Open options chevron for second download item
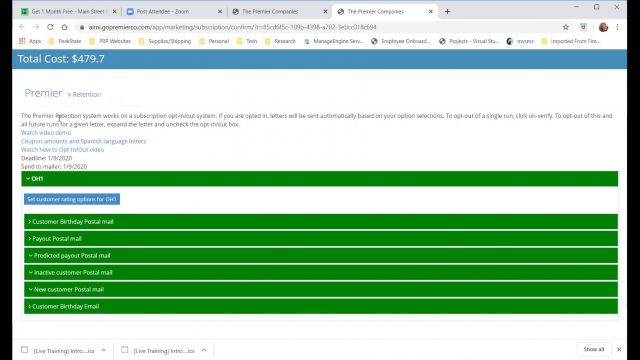The width and height of the screenshot is (640, 360). tap(204, 350)
